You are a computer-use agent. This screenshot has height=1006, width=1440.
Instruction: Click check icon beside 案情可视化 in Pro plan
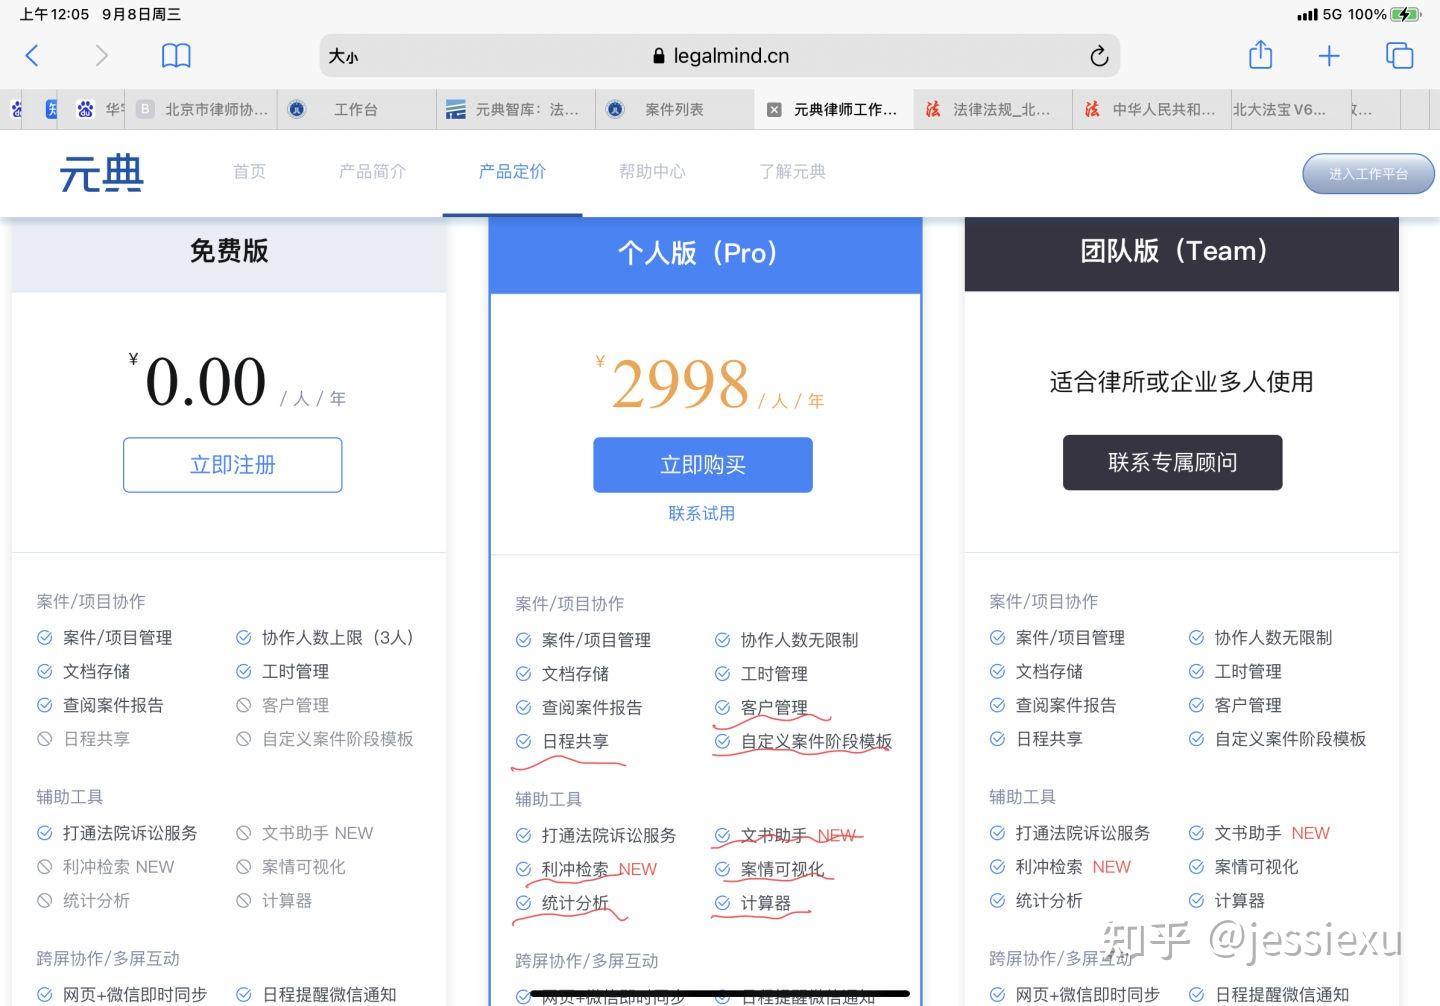coord(722,869)
